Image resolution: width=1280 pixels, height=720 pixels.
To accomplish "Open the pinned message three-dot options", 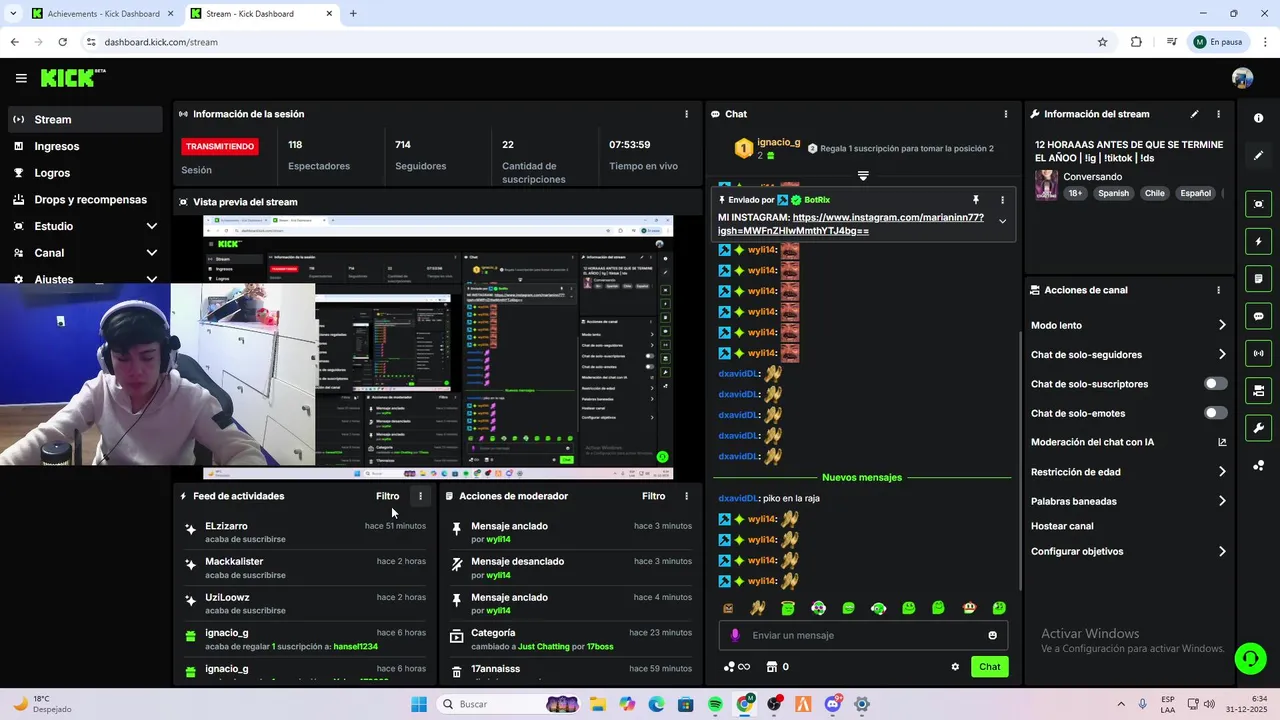I will [x=1002, y=200].
